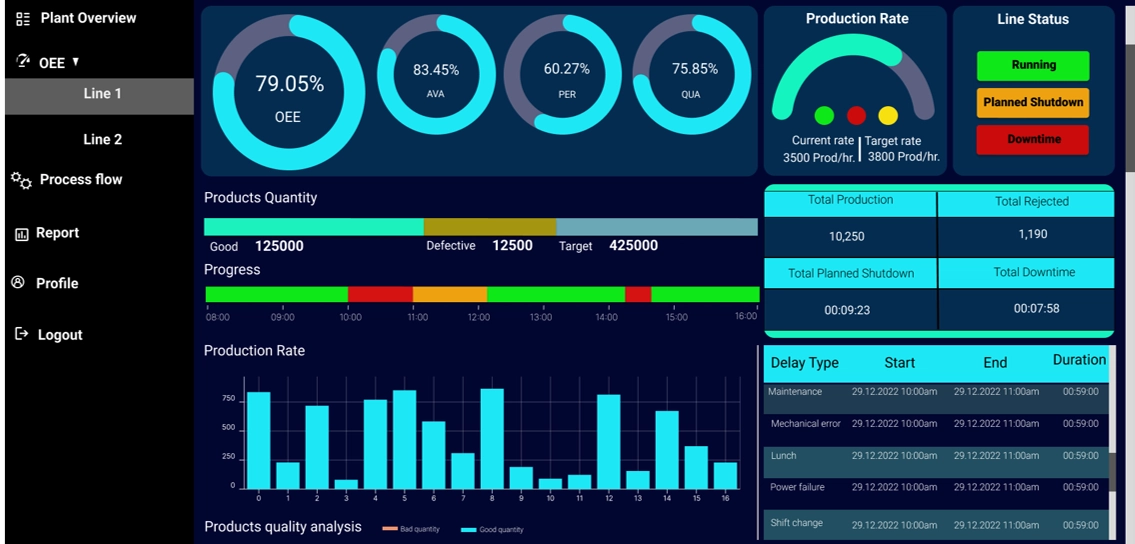Click the green indicator dot under Production Rate
This screenshot has height=544, width=1135.
(x=824, y=116)
